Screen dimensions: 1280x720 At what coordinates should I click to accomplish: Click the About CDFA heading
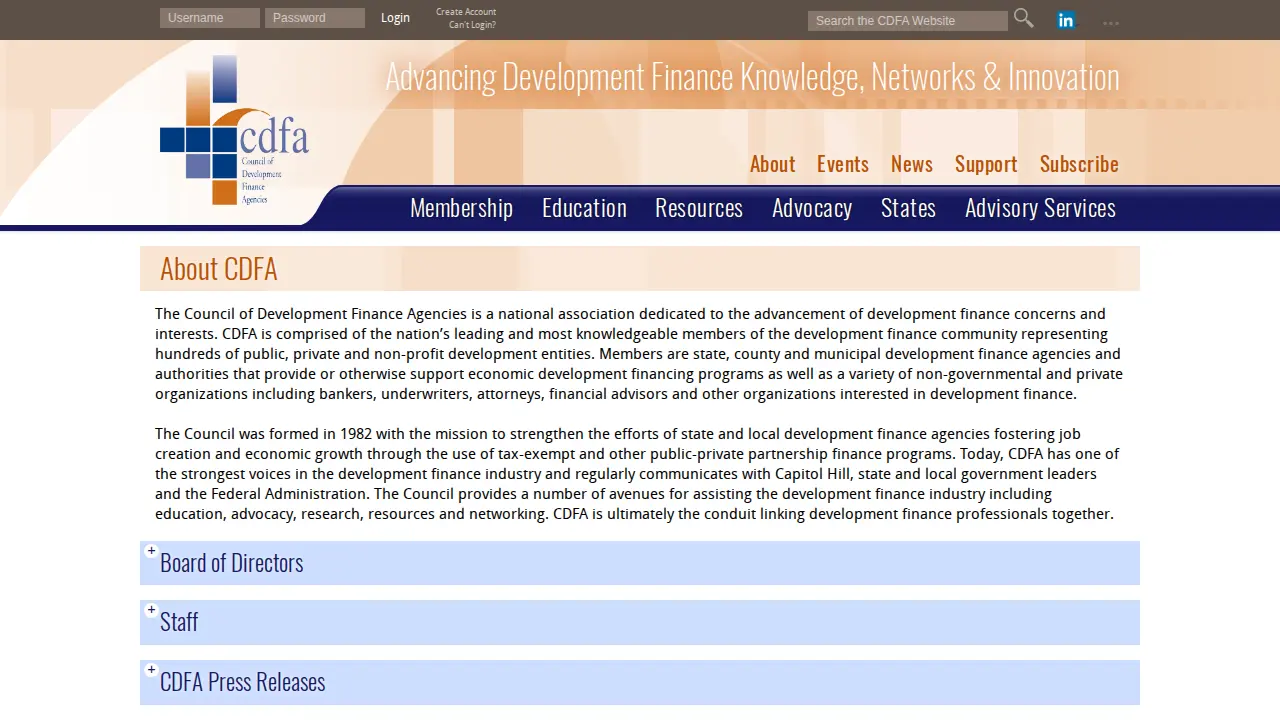tap(219, 269)
